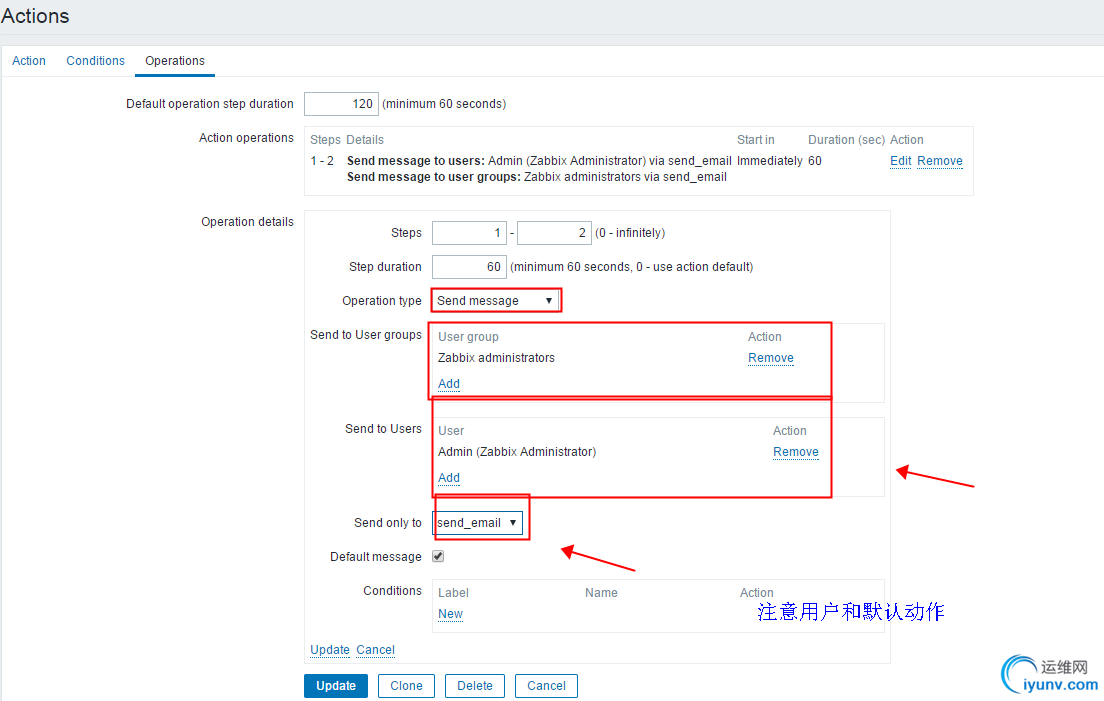Screen dimensions: 1104x701
Task: Click the 'Start in' column header
Action: [755, 139]
